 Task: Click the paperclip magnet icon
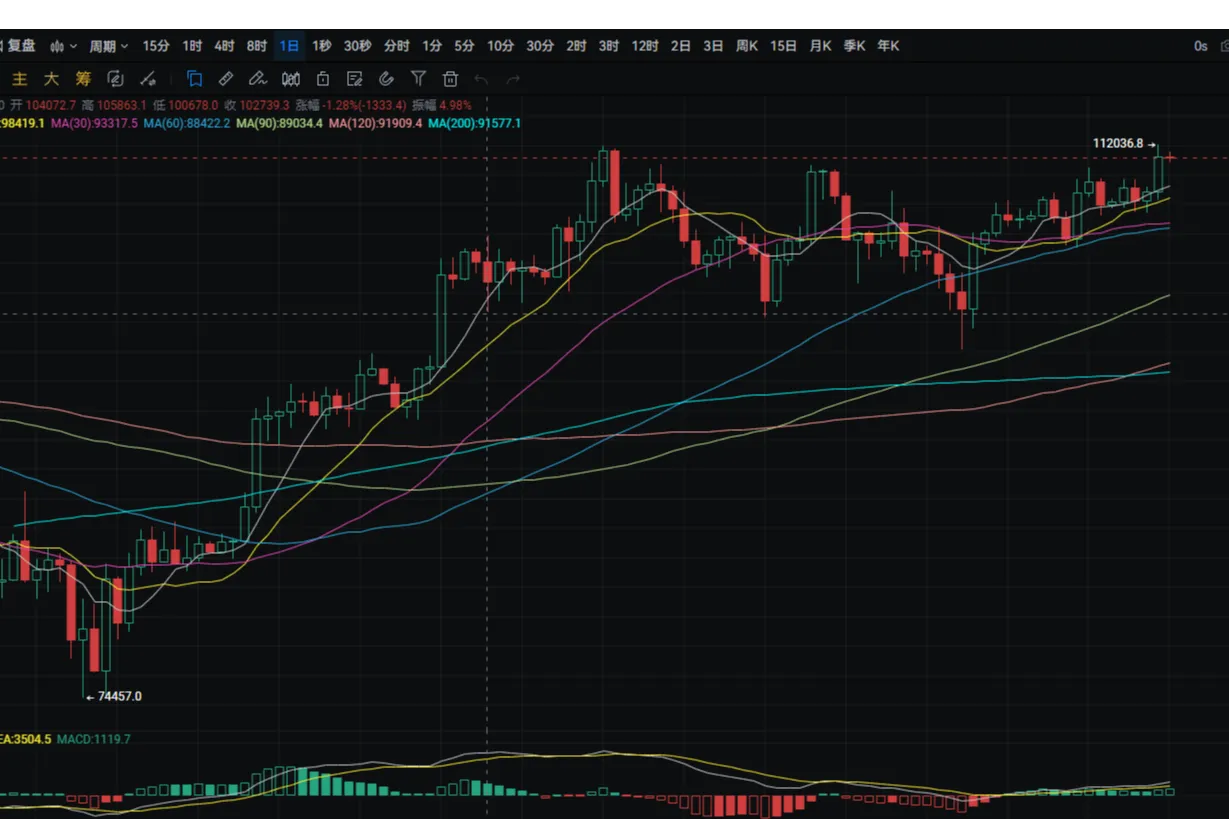387,79
